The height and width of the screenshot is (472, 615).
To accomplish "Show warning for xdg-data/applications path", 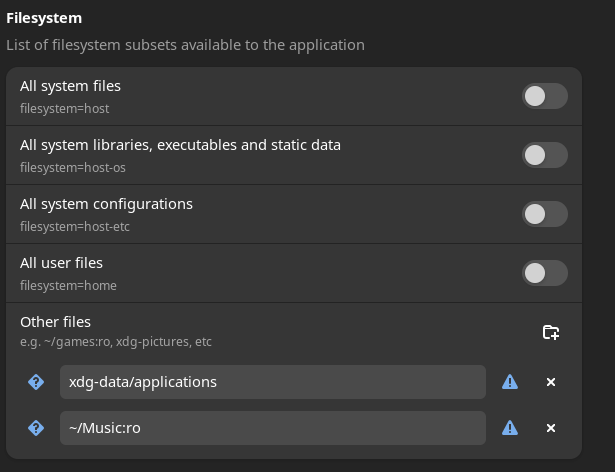I will [510, 382].
